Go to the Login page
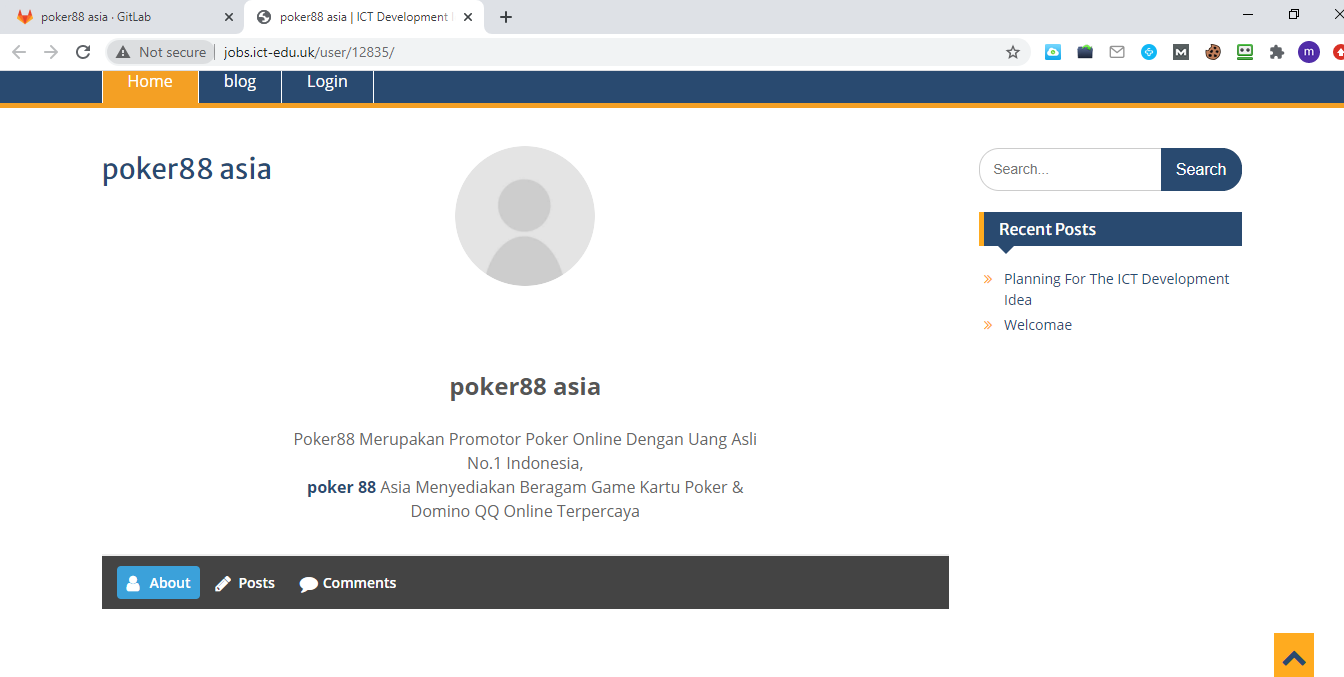 coord(327,83)
